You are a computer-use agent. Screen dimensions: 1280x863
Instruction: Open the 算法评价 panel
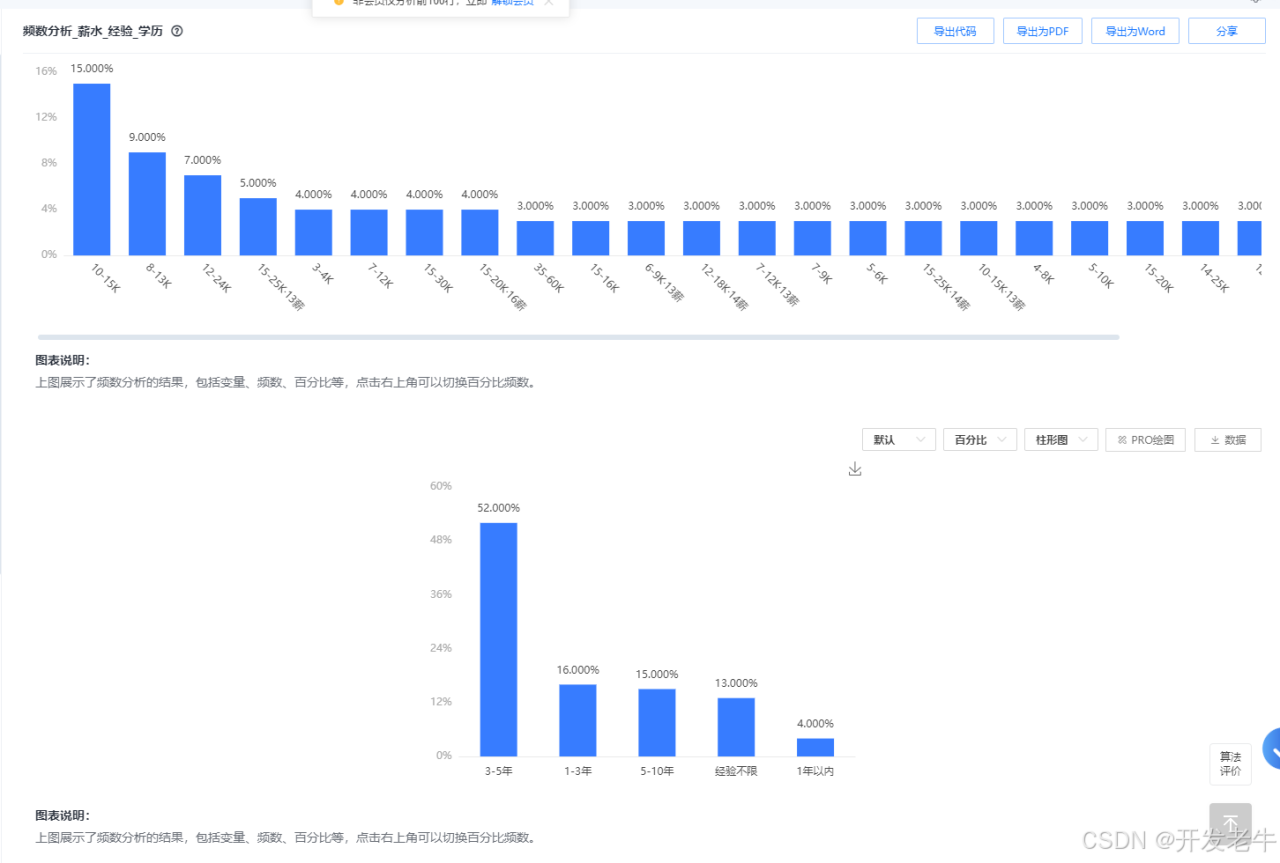[x=1230, y=764]
